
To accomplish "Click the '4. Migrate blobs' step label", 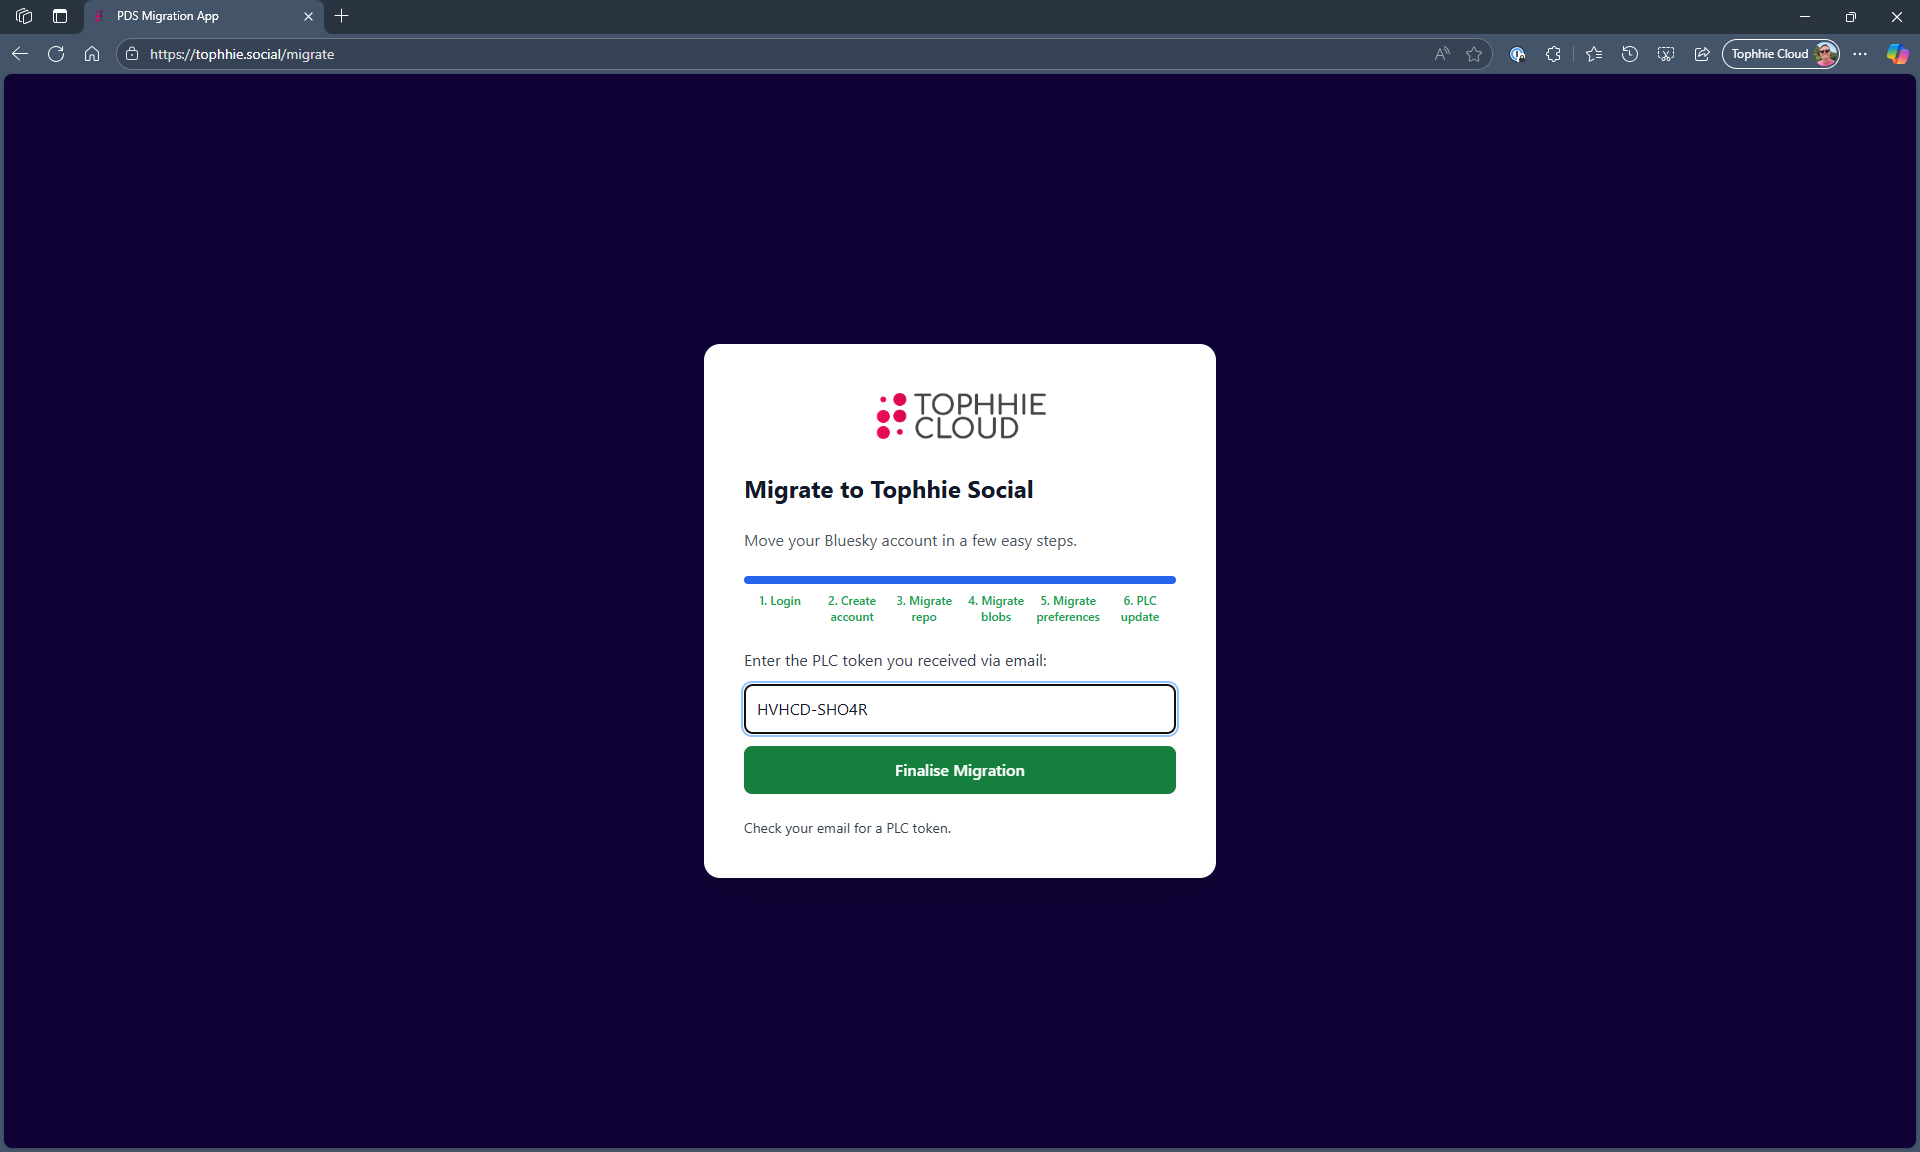I will 996,609.
